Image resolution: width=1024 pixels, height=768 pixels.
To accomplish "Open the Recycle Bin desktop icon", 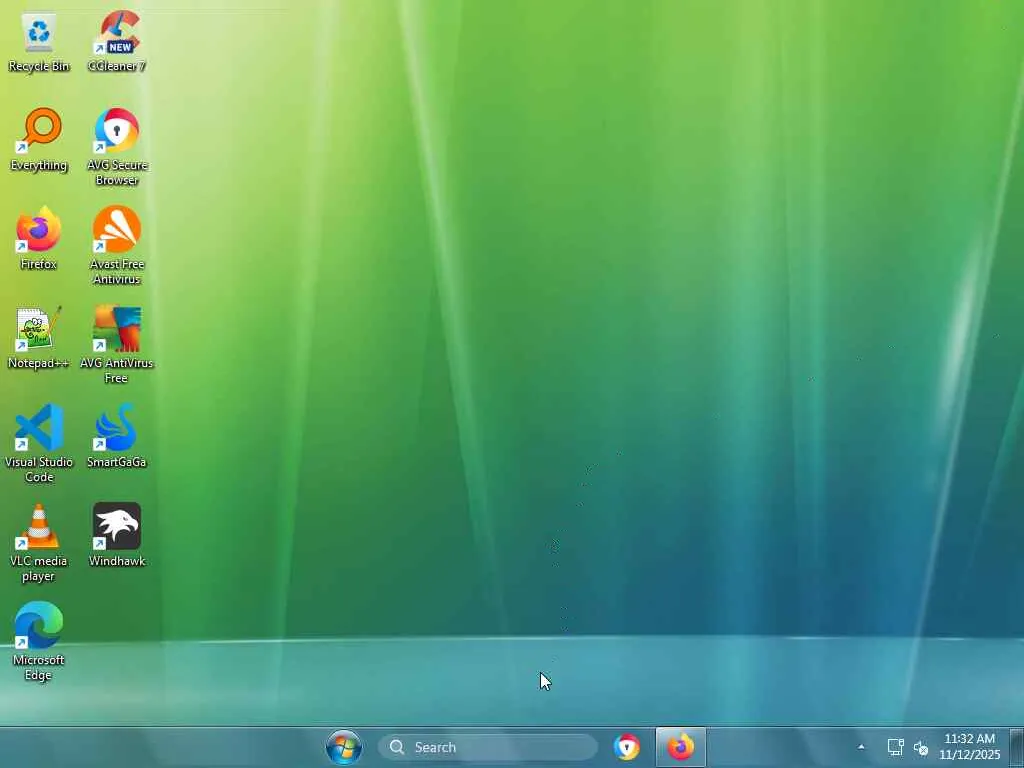I will [39, 42].
